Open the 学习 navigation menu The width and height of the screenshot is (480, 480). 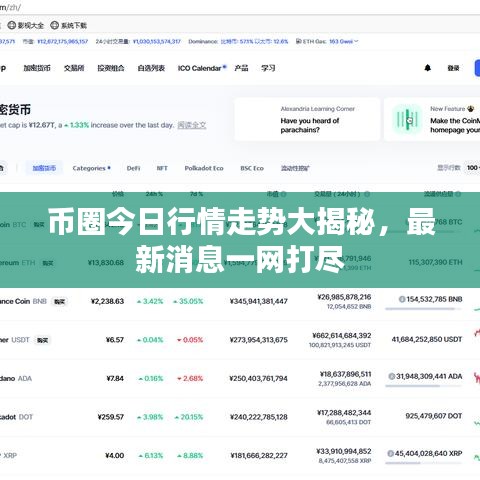(268, 68)
